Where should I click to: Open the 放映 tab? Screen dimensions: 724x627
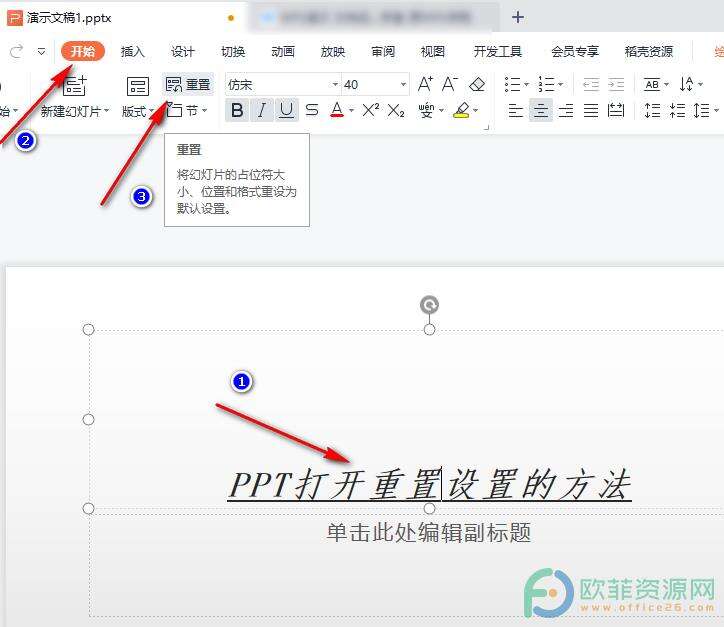coord(332,52)
